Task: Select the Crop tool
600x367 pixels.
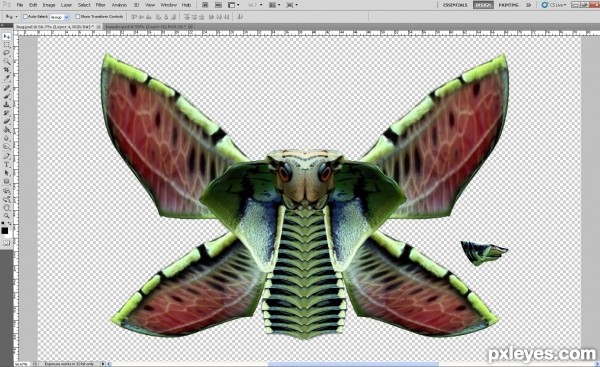Action: (7, 70)
